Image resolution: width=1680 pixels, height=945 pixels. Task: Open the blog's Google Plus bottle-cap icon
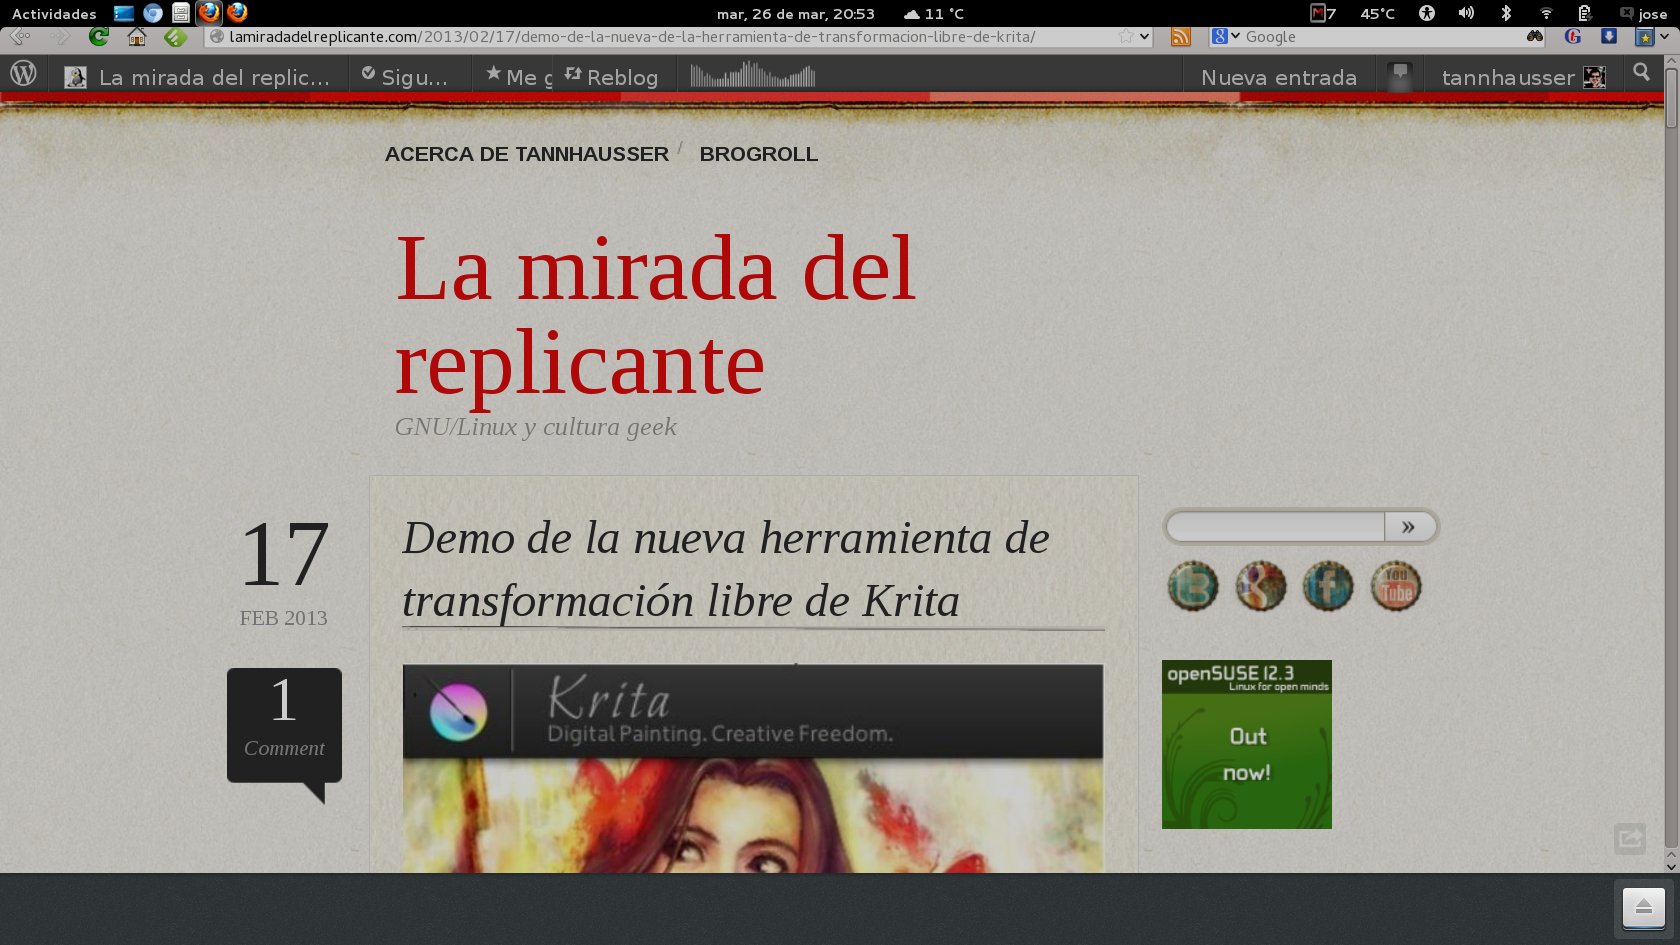[1261, 586]
